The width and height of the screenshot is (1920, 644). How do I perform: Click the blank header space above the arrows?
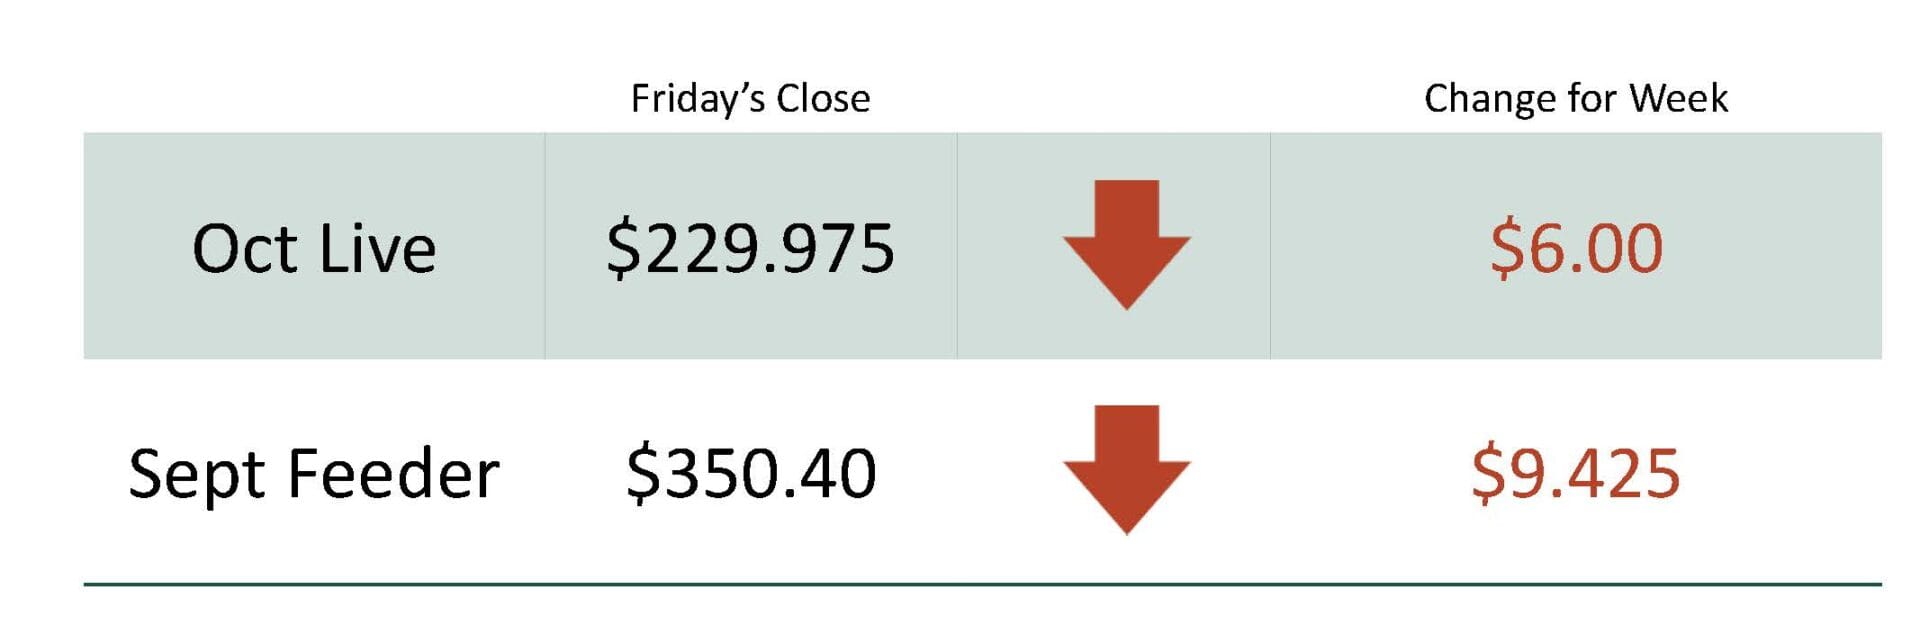1113,98
